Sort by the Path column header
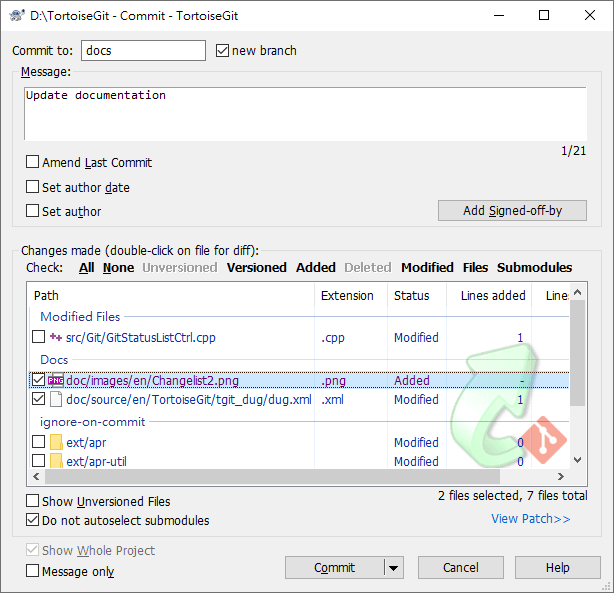 pos(172,295)
